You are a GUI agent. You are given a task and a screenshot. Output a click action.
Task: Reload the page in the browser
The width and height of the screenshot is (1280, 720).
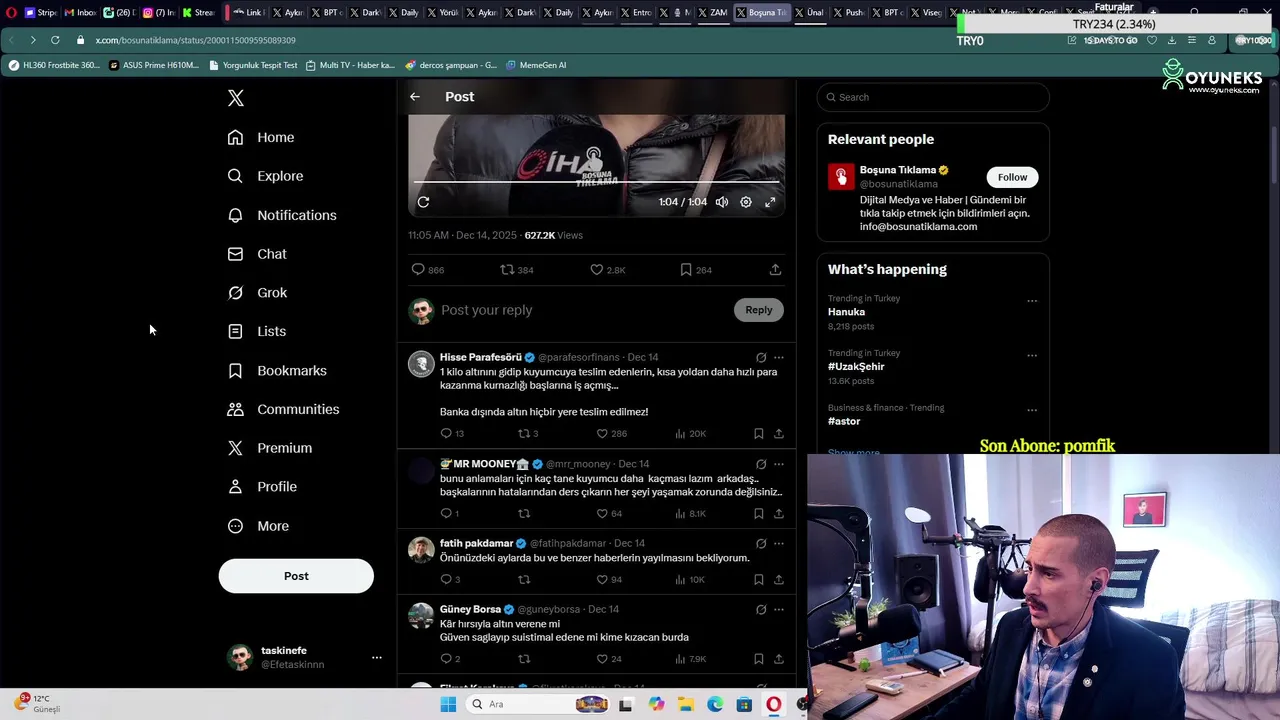coord(55,40)
